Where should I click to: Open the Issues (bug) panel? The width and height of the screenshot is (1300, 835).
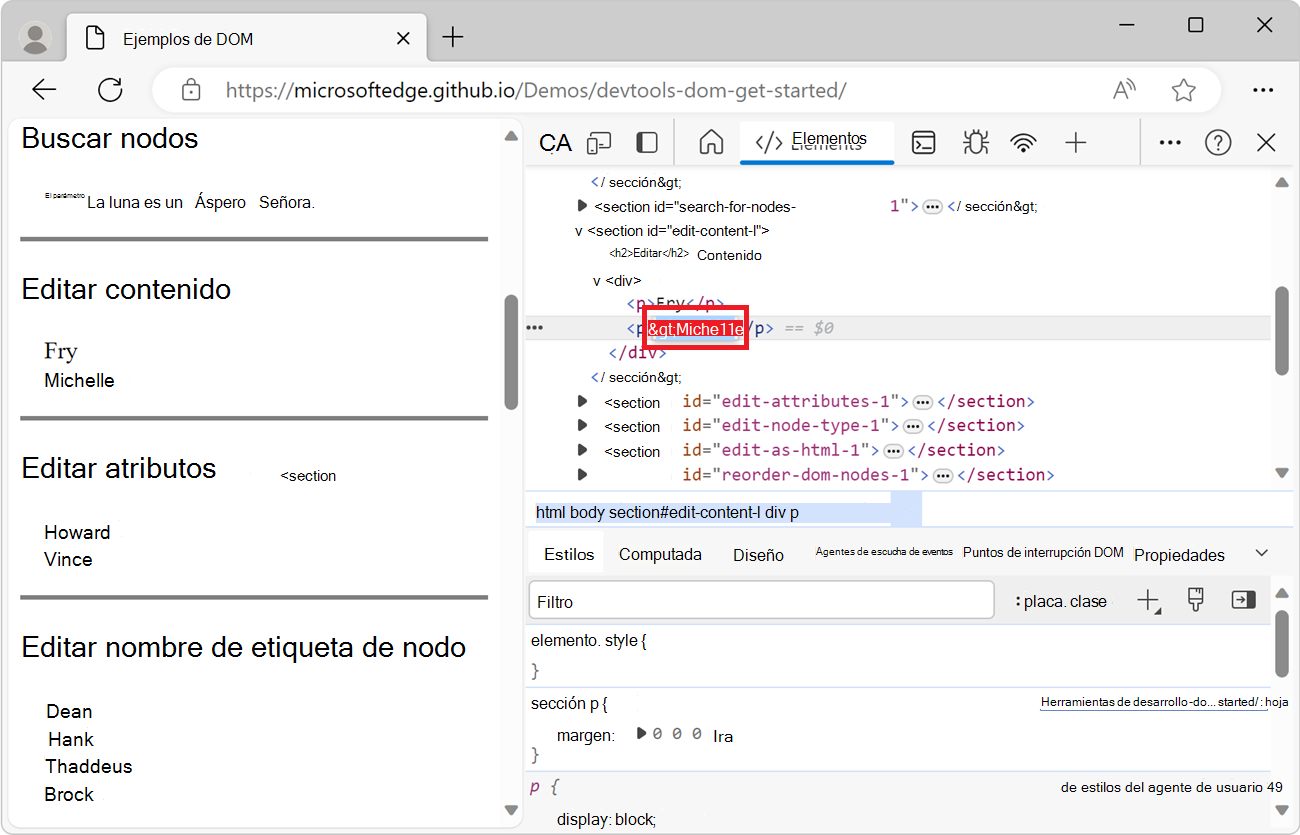pos(975,142)
